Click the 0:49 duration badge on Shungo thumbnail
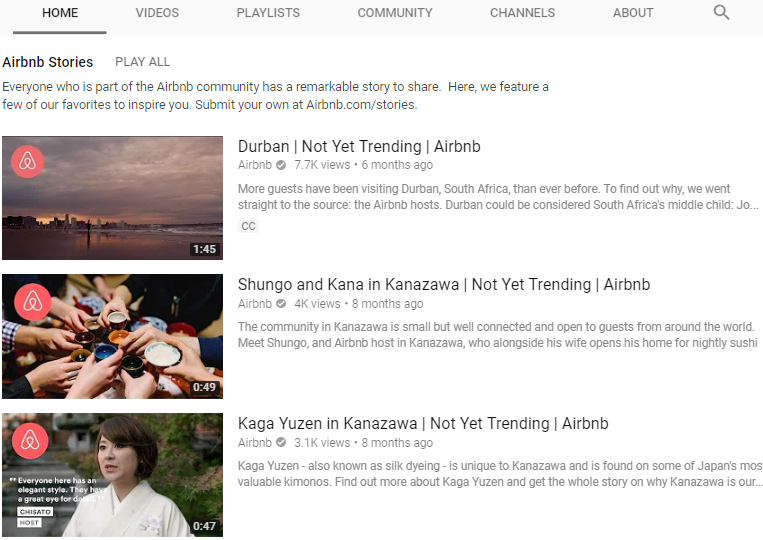This screenshot has width=763, height=540. [204, 387]
